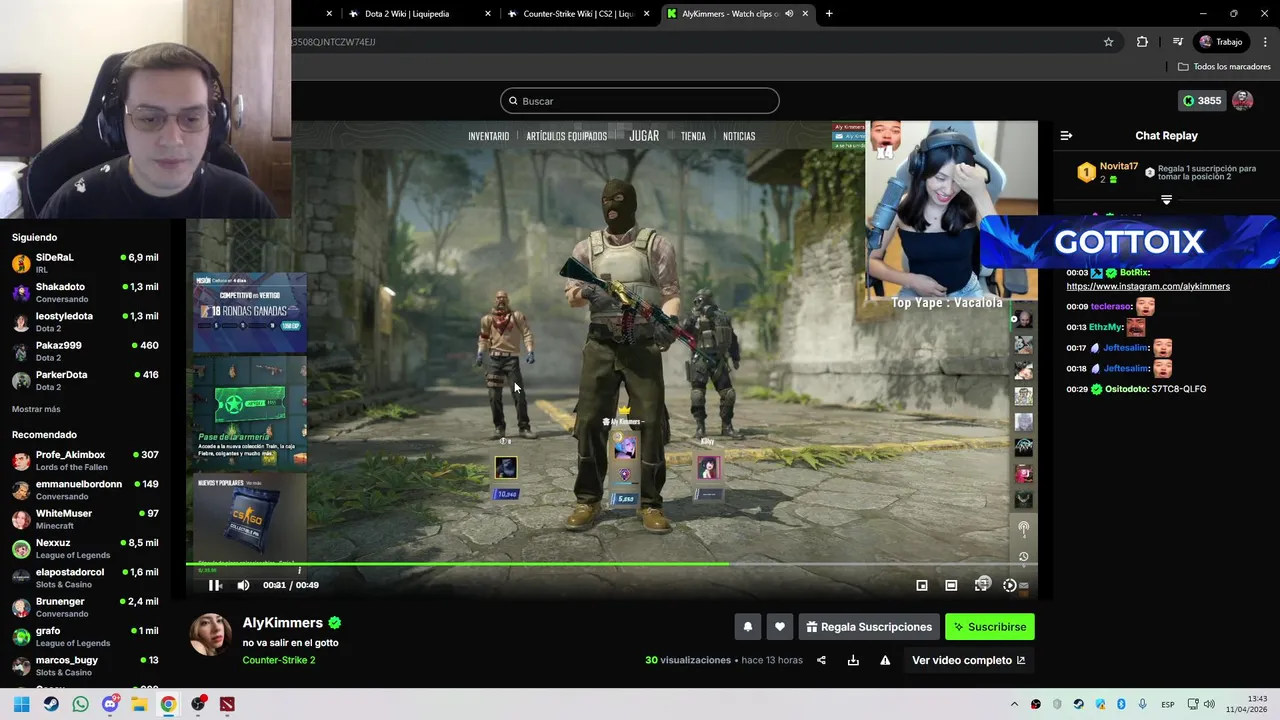
Task: Mute the clip volume speaker icon
Action: click(243, 585)
